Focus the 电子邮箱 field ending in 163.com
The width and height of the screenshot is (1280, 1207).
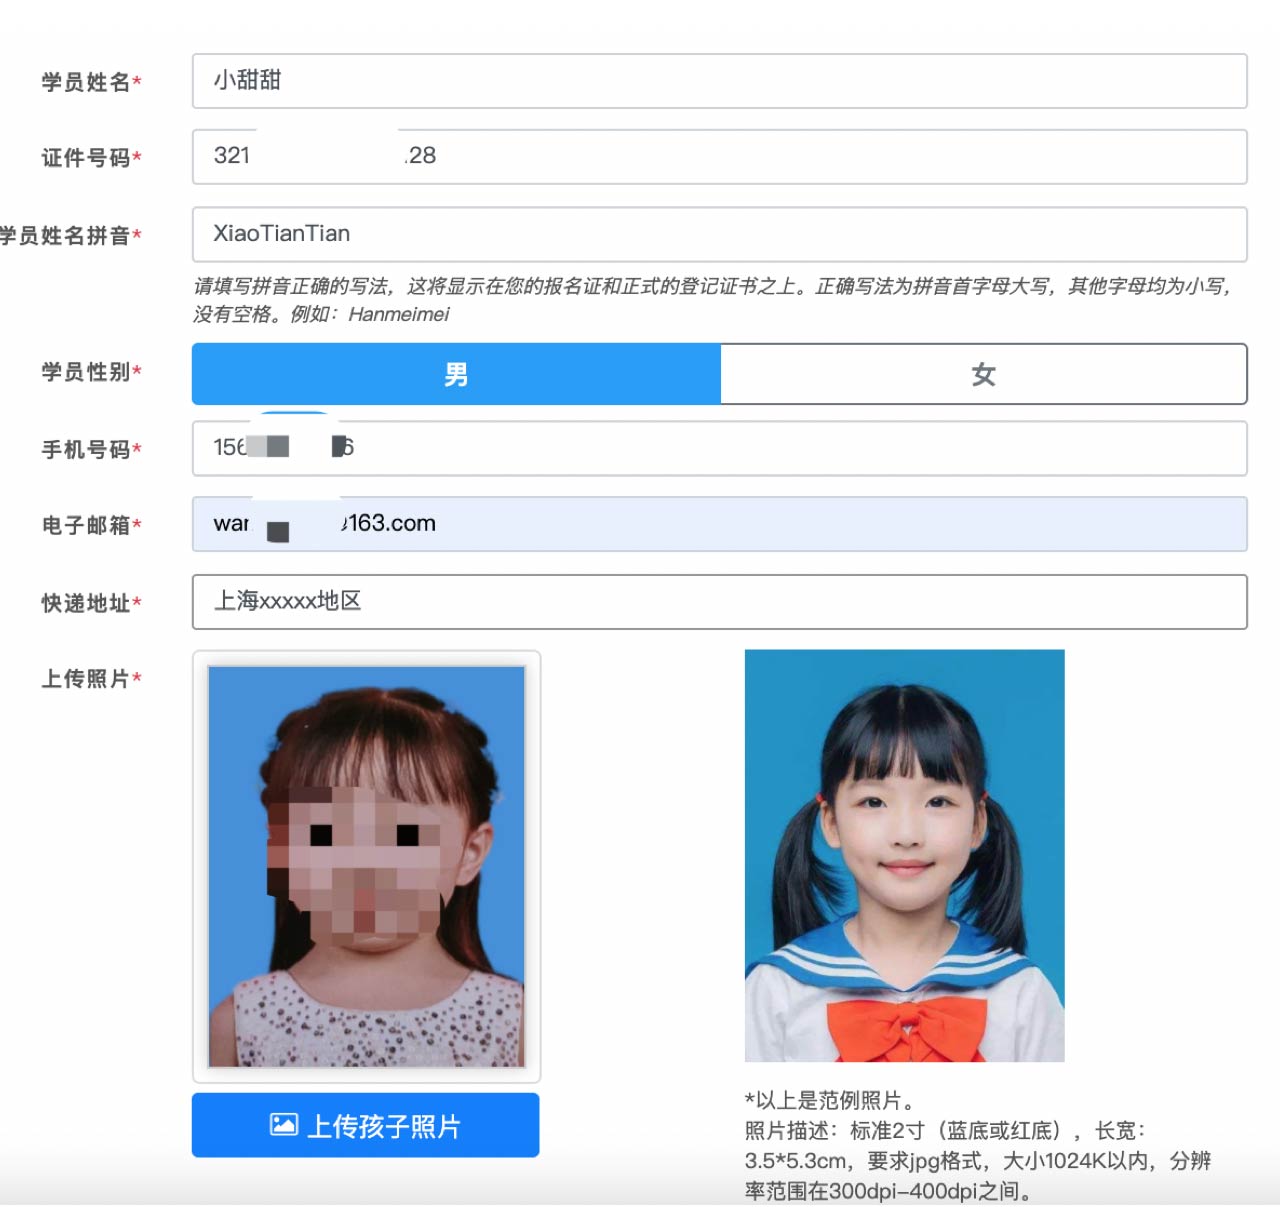point(719,524)
